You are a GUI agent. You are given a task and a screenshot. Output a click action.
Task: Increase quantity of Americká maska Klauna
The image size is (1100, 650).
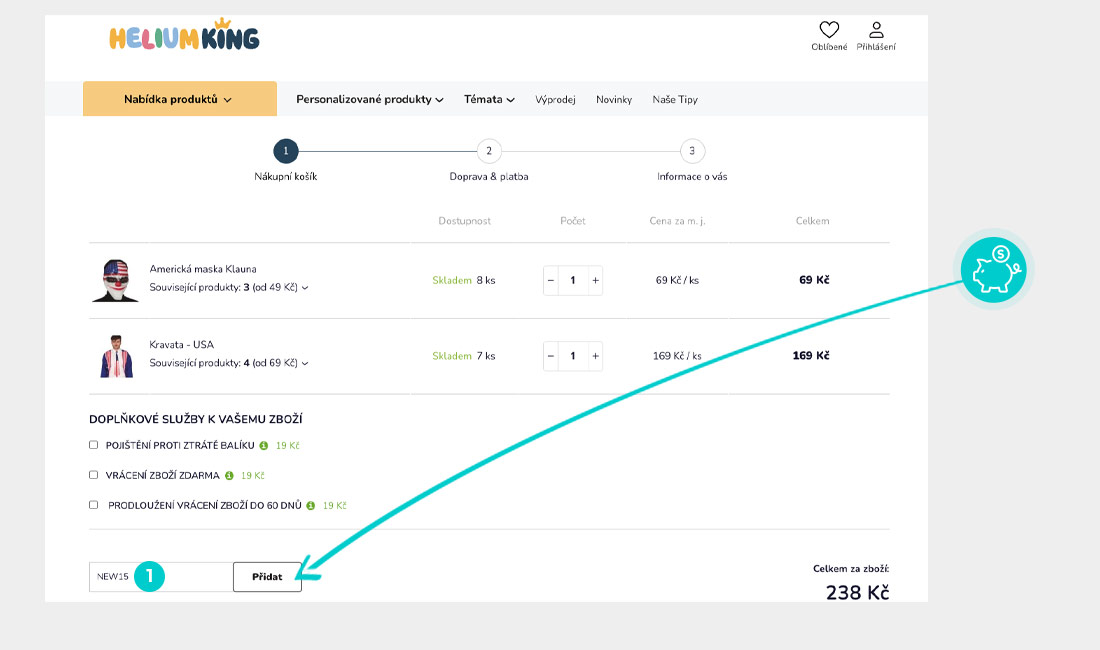[596, 281]
